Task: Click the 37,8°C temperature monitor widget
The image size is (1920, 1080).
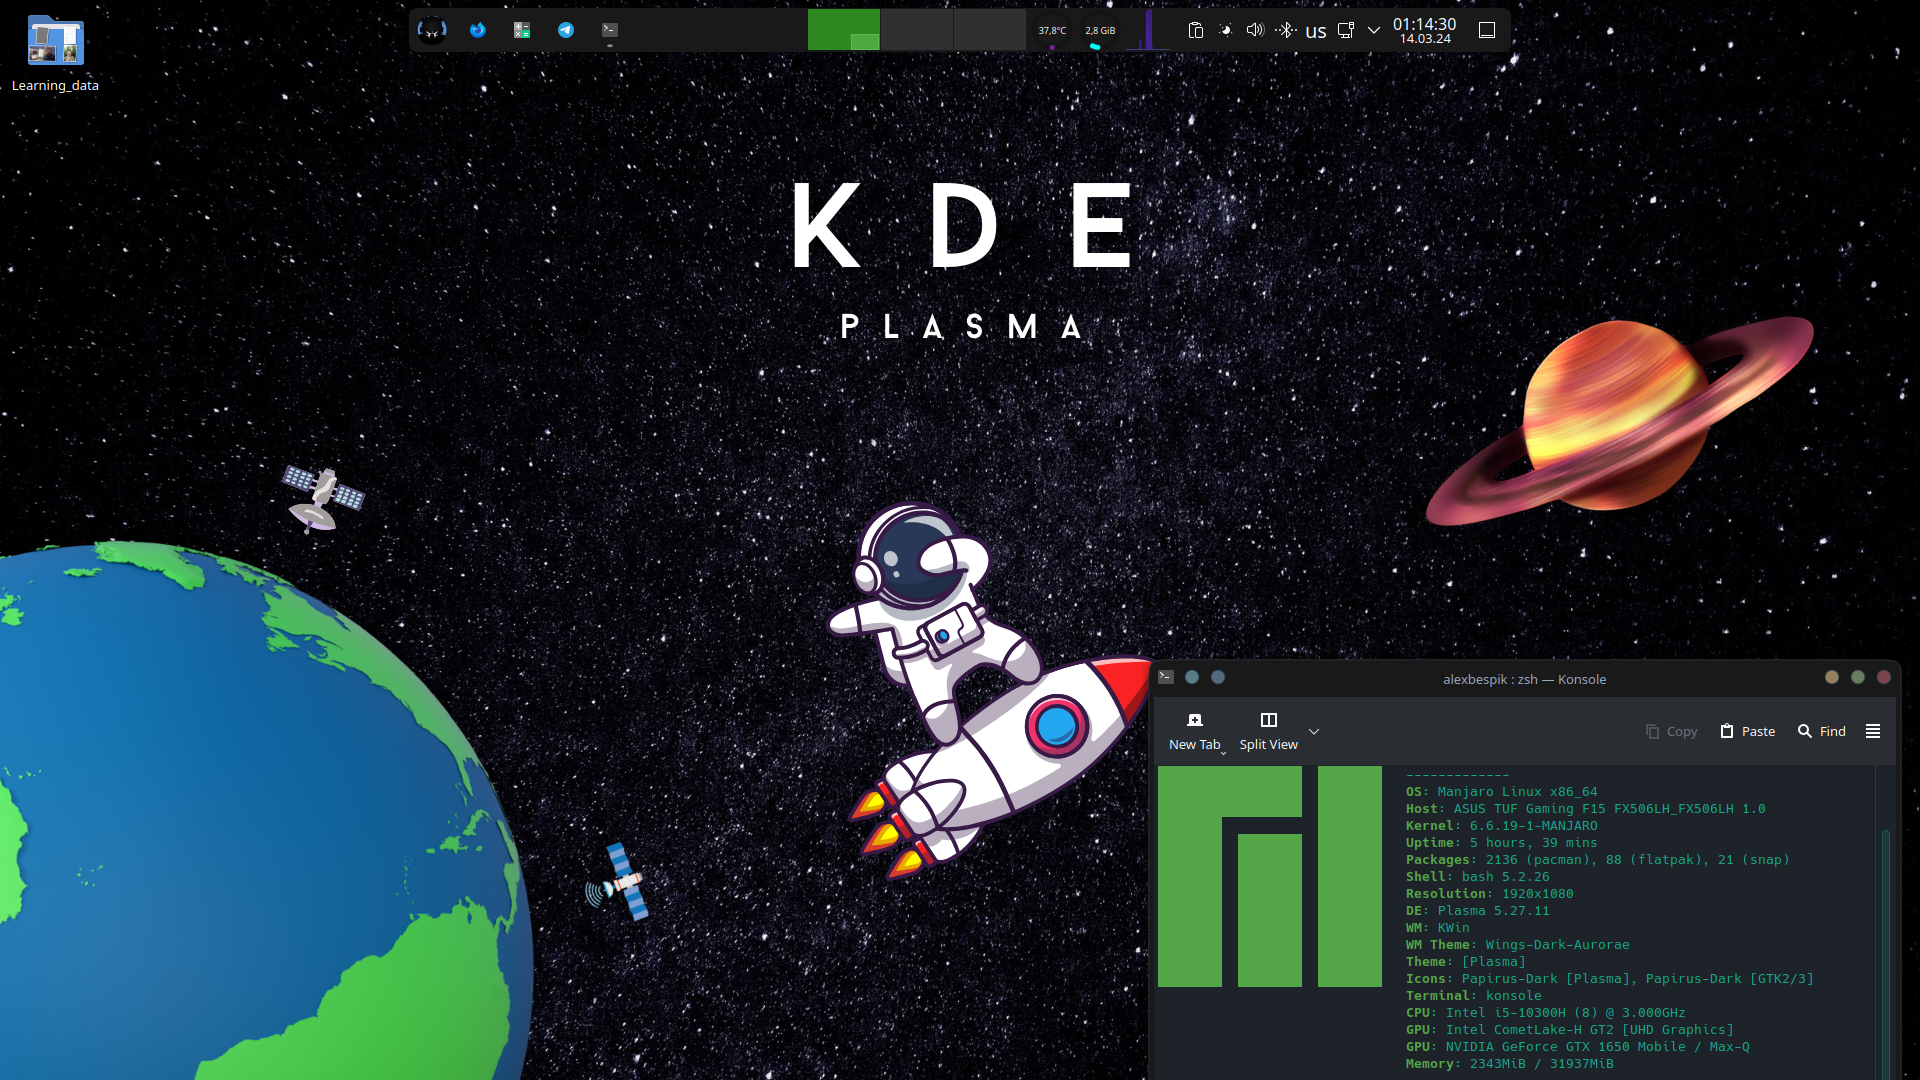Action: (x=1052, y=30)
